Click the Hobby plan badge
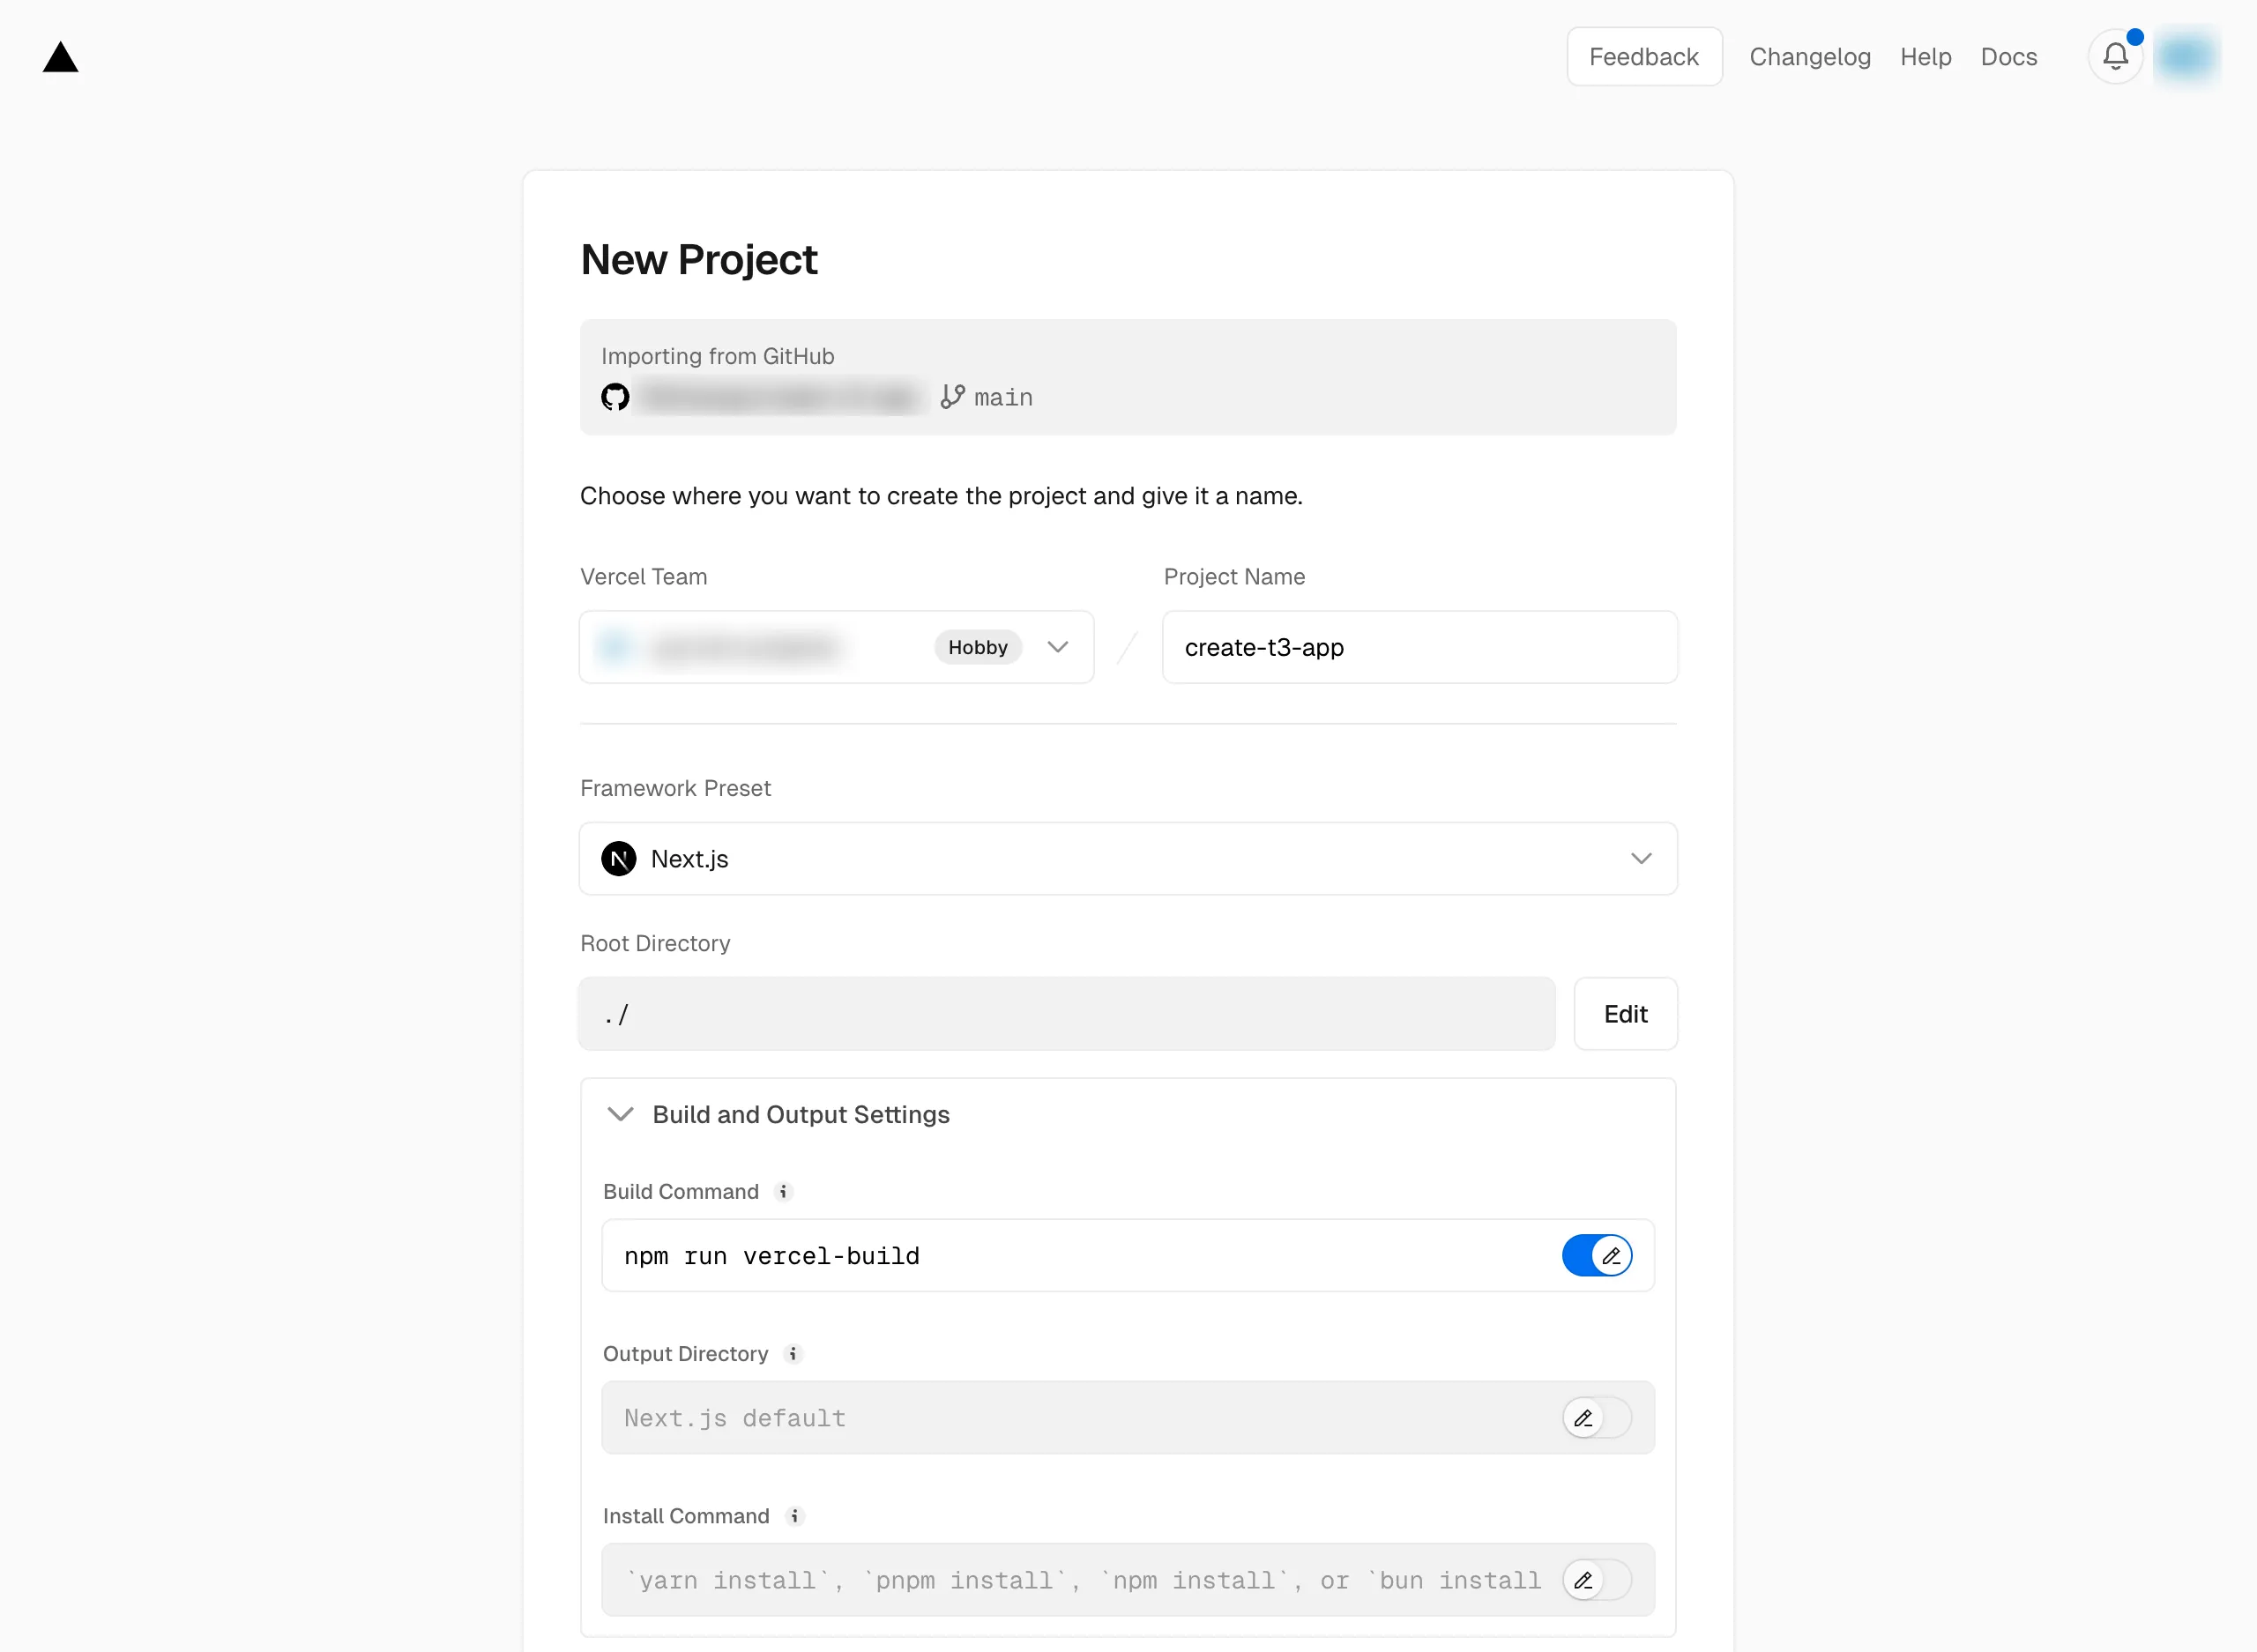Screen dimensions: 2257x1652 click(x=978, y=647)
